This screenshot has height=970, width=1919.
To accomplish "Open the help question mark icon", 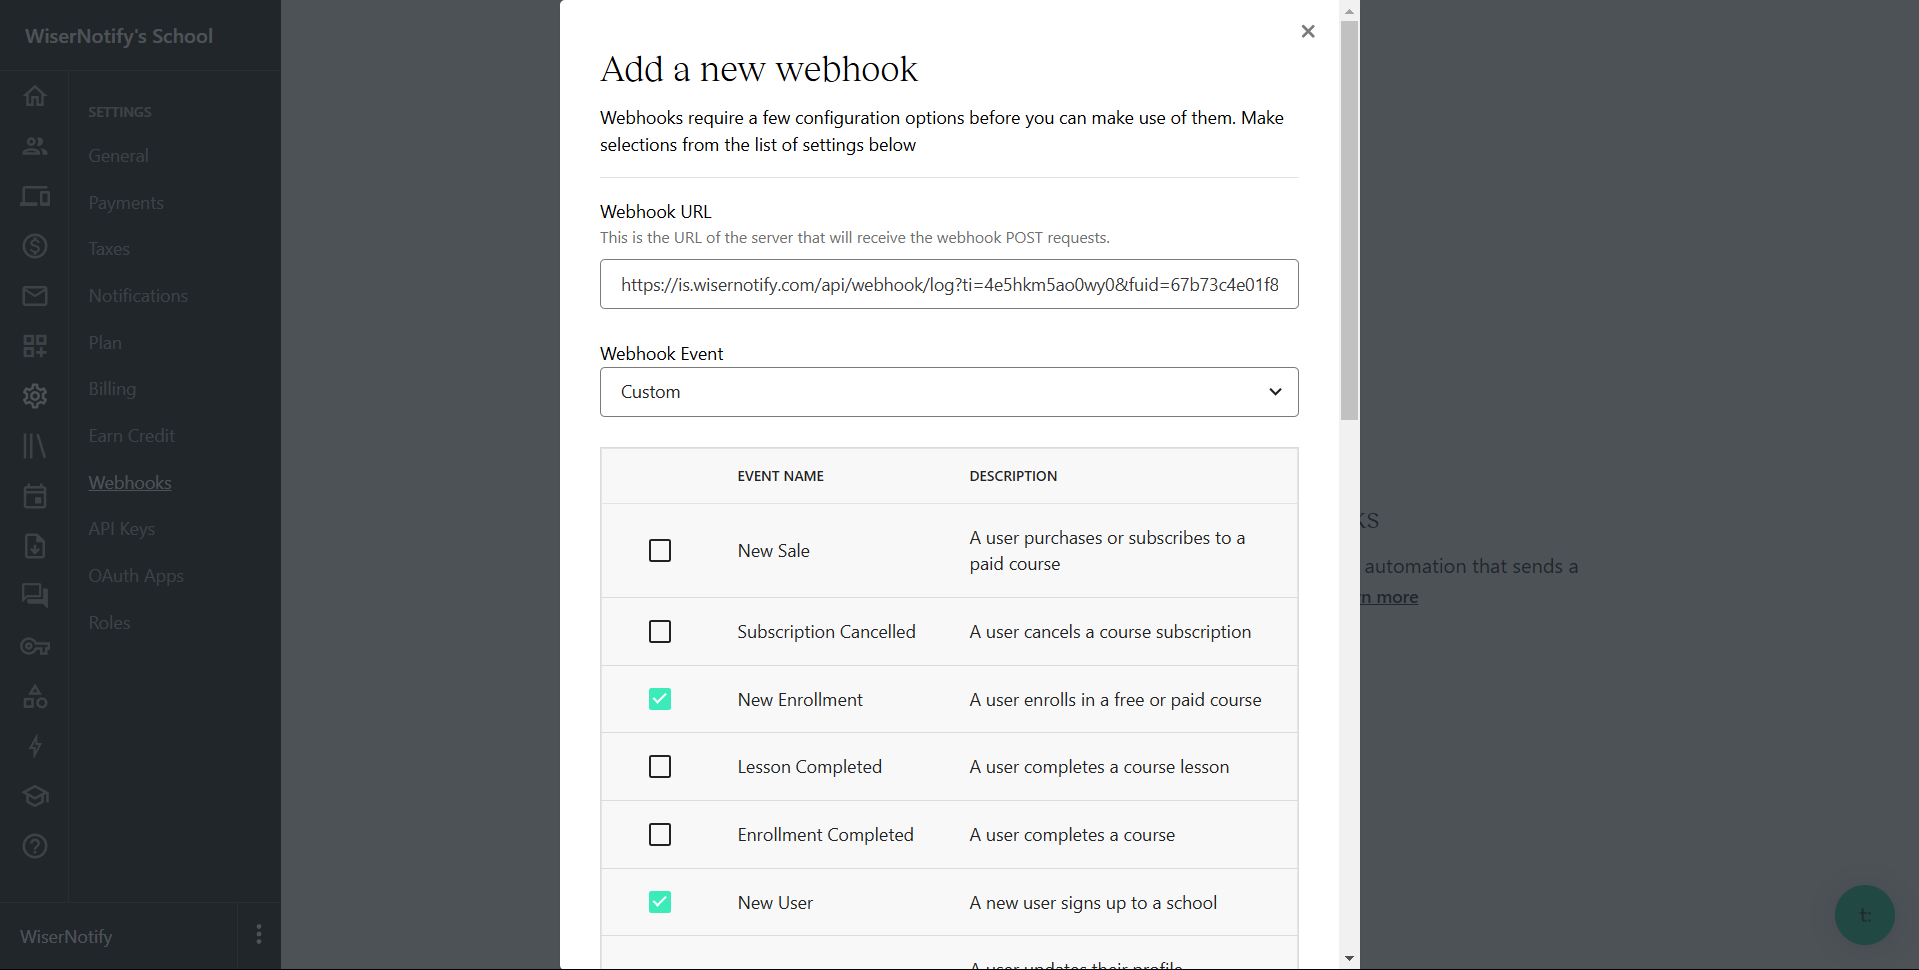I will (35, 846).
